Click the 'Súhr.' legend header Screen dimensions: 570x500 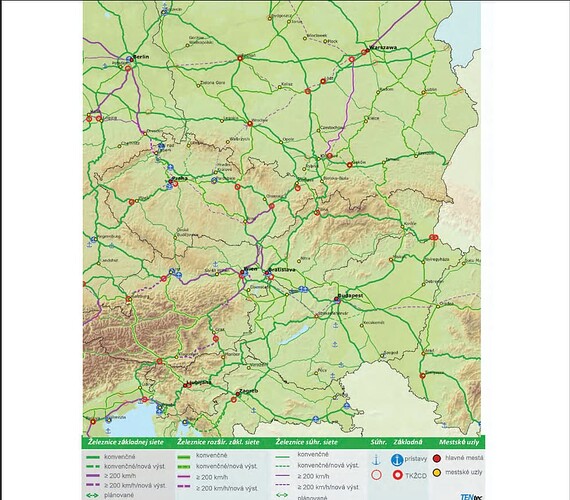[x=378, y=442]
